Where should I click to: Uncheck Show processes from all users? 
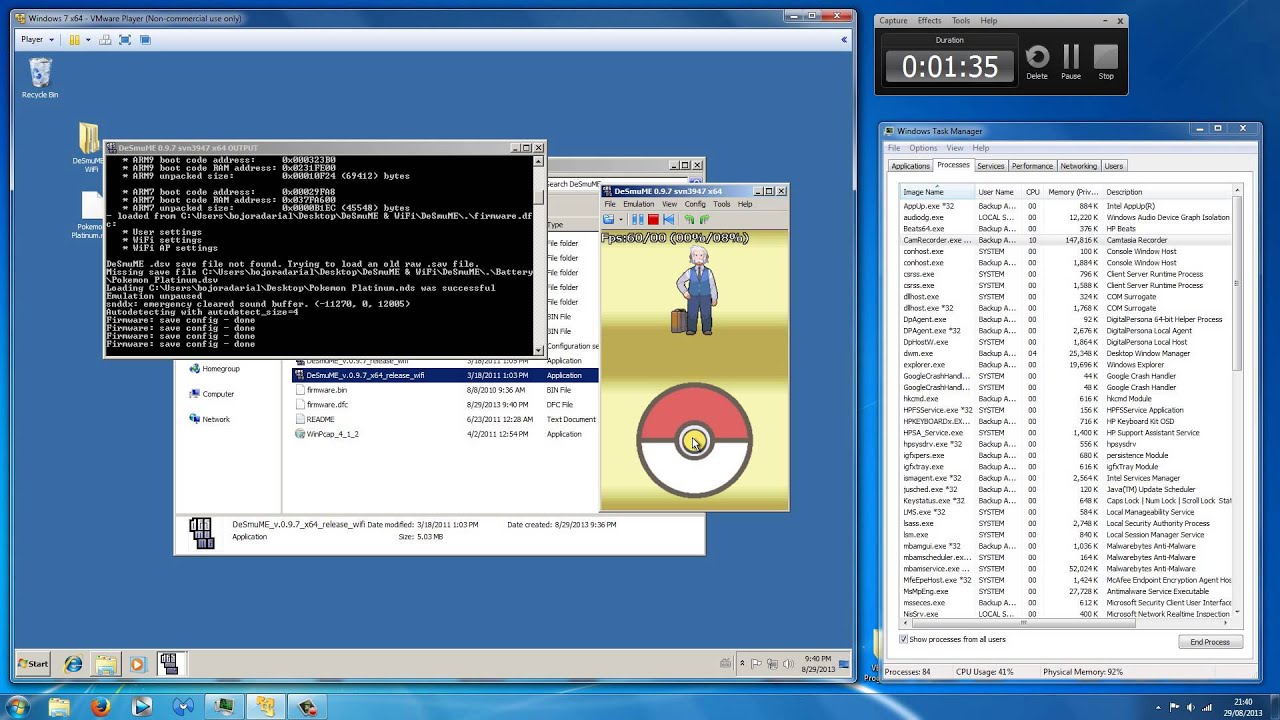click(x=903, y=639)
